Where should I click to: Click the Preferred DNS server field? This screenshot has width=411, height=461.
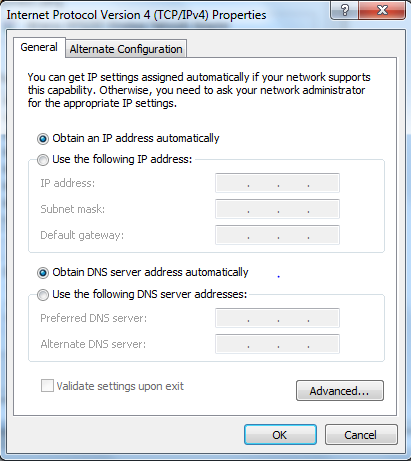(x=277, y=318)
